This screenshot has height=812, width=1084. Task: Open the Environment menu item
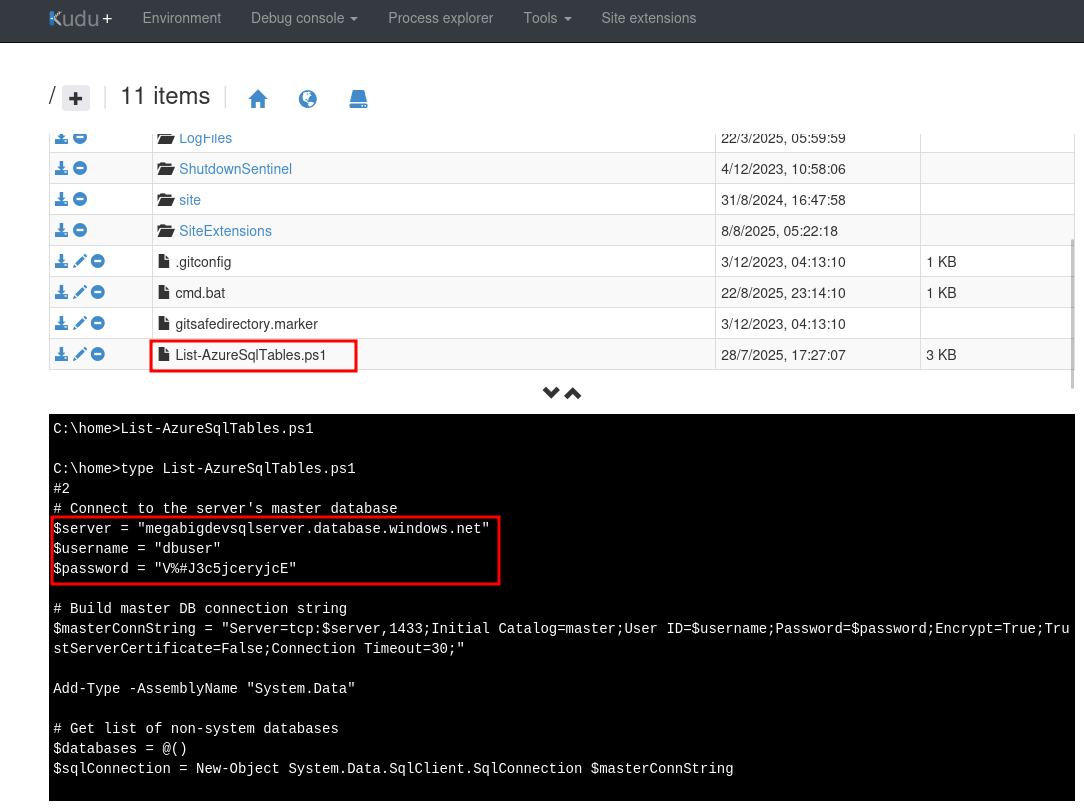(x=182, y=18)
